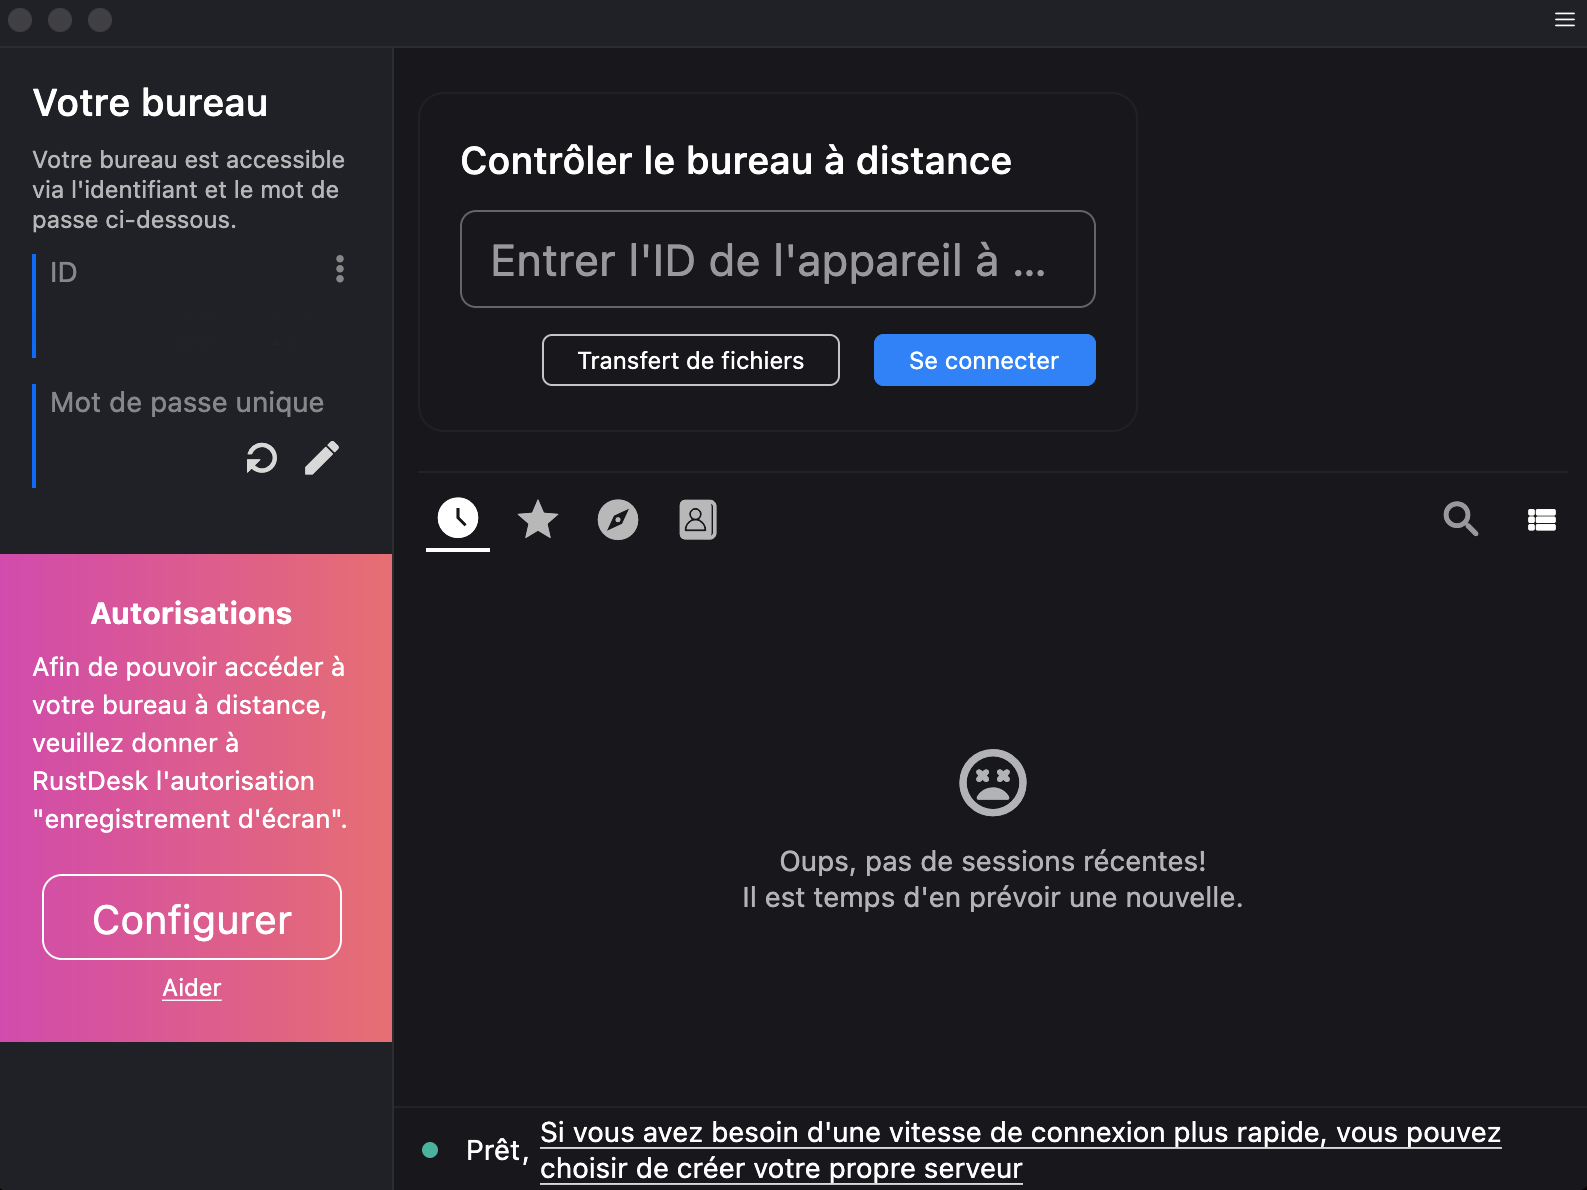Focus the remote device ID input field
This screenshot has height=1190, width=1587.
pos(777,260)
